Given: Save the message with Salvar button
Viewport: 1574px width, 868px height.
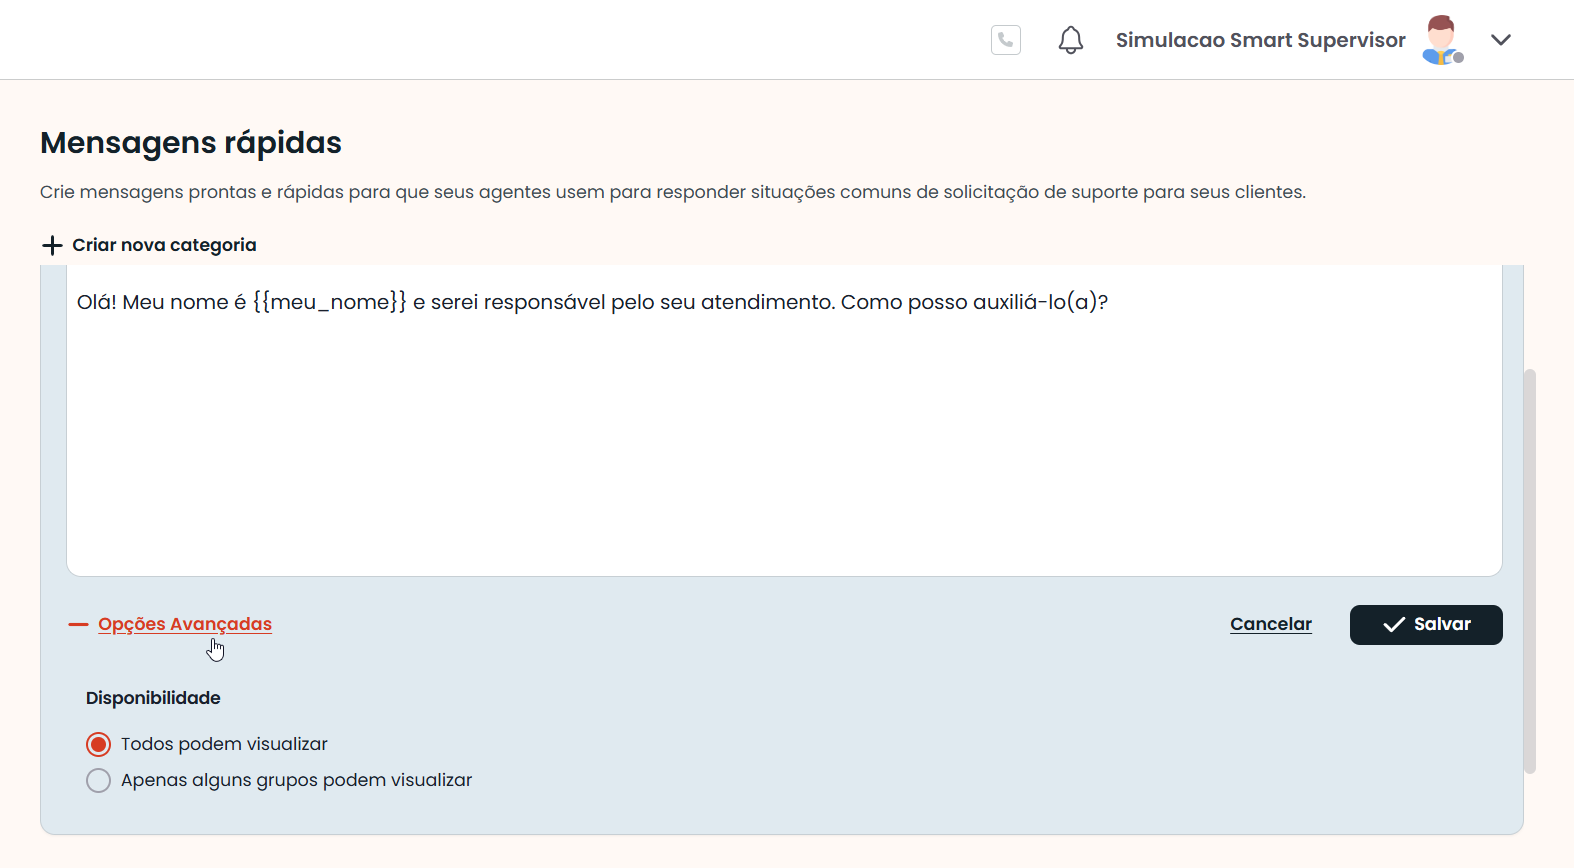Looking at the screenshot, I should click(x=1425, y=625).
